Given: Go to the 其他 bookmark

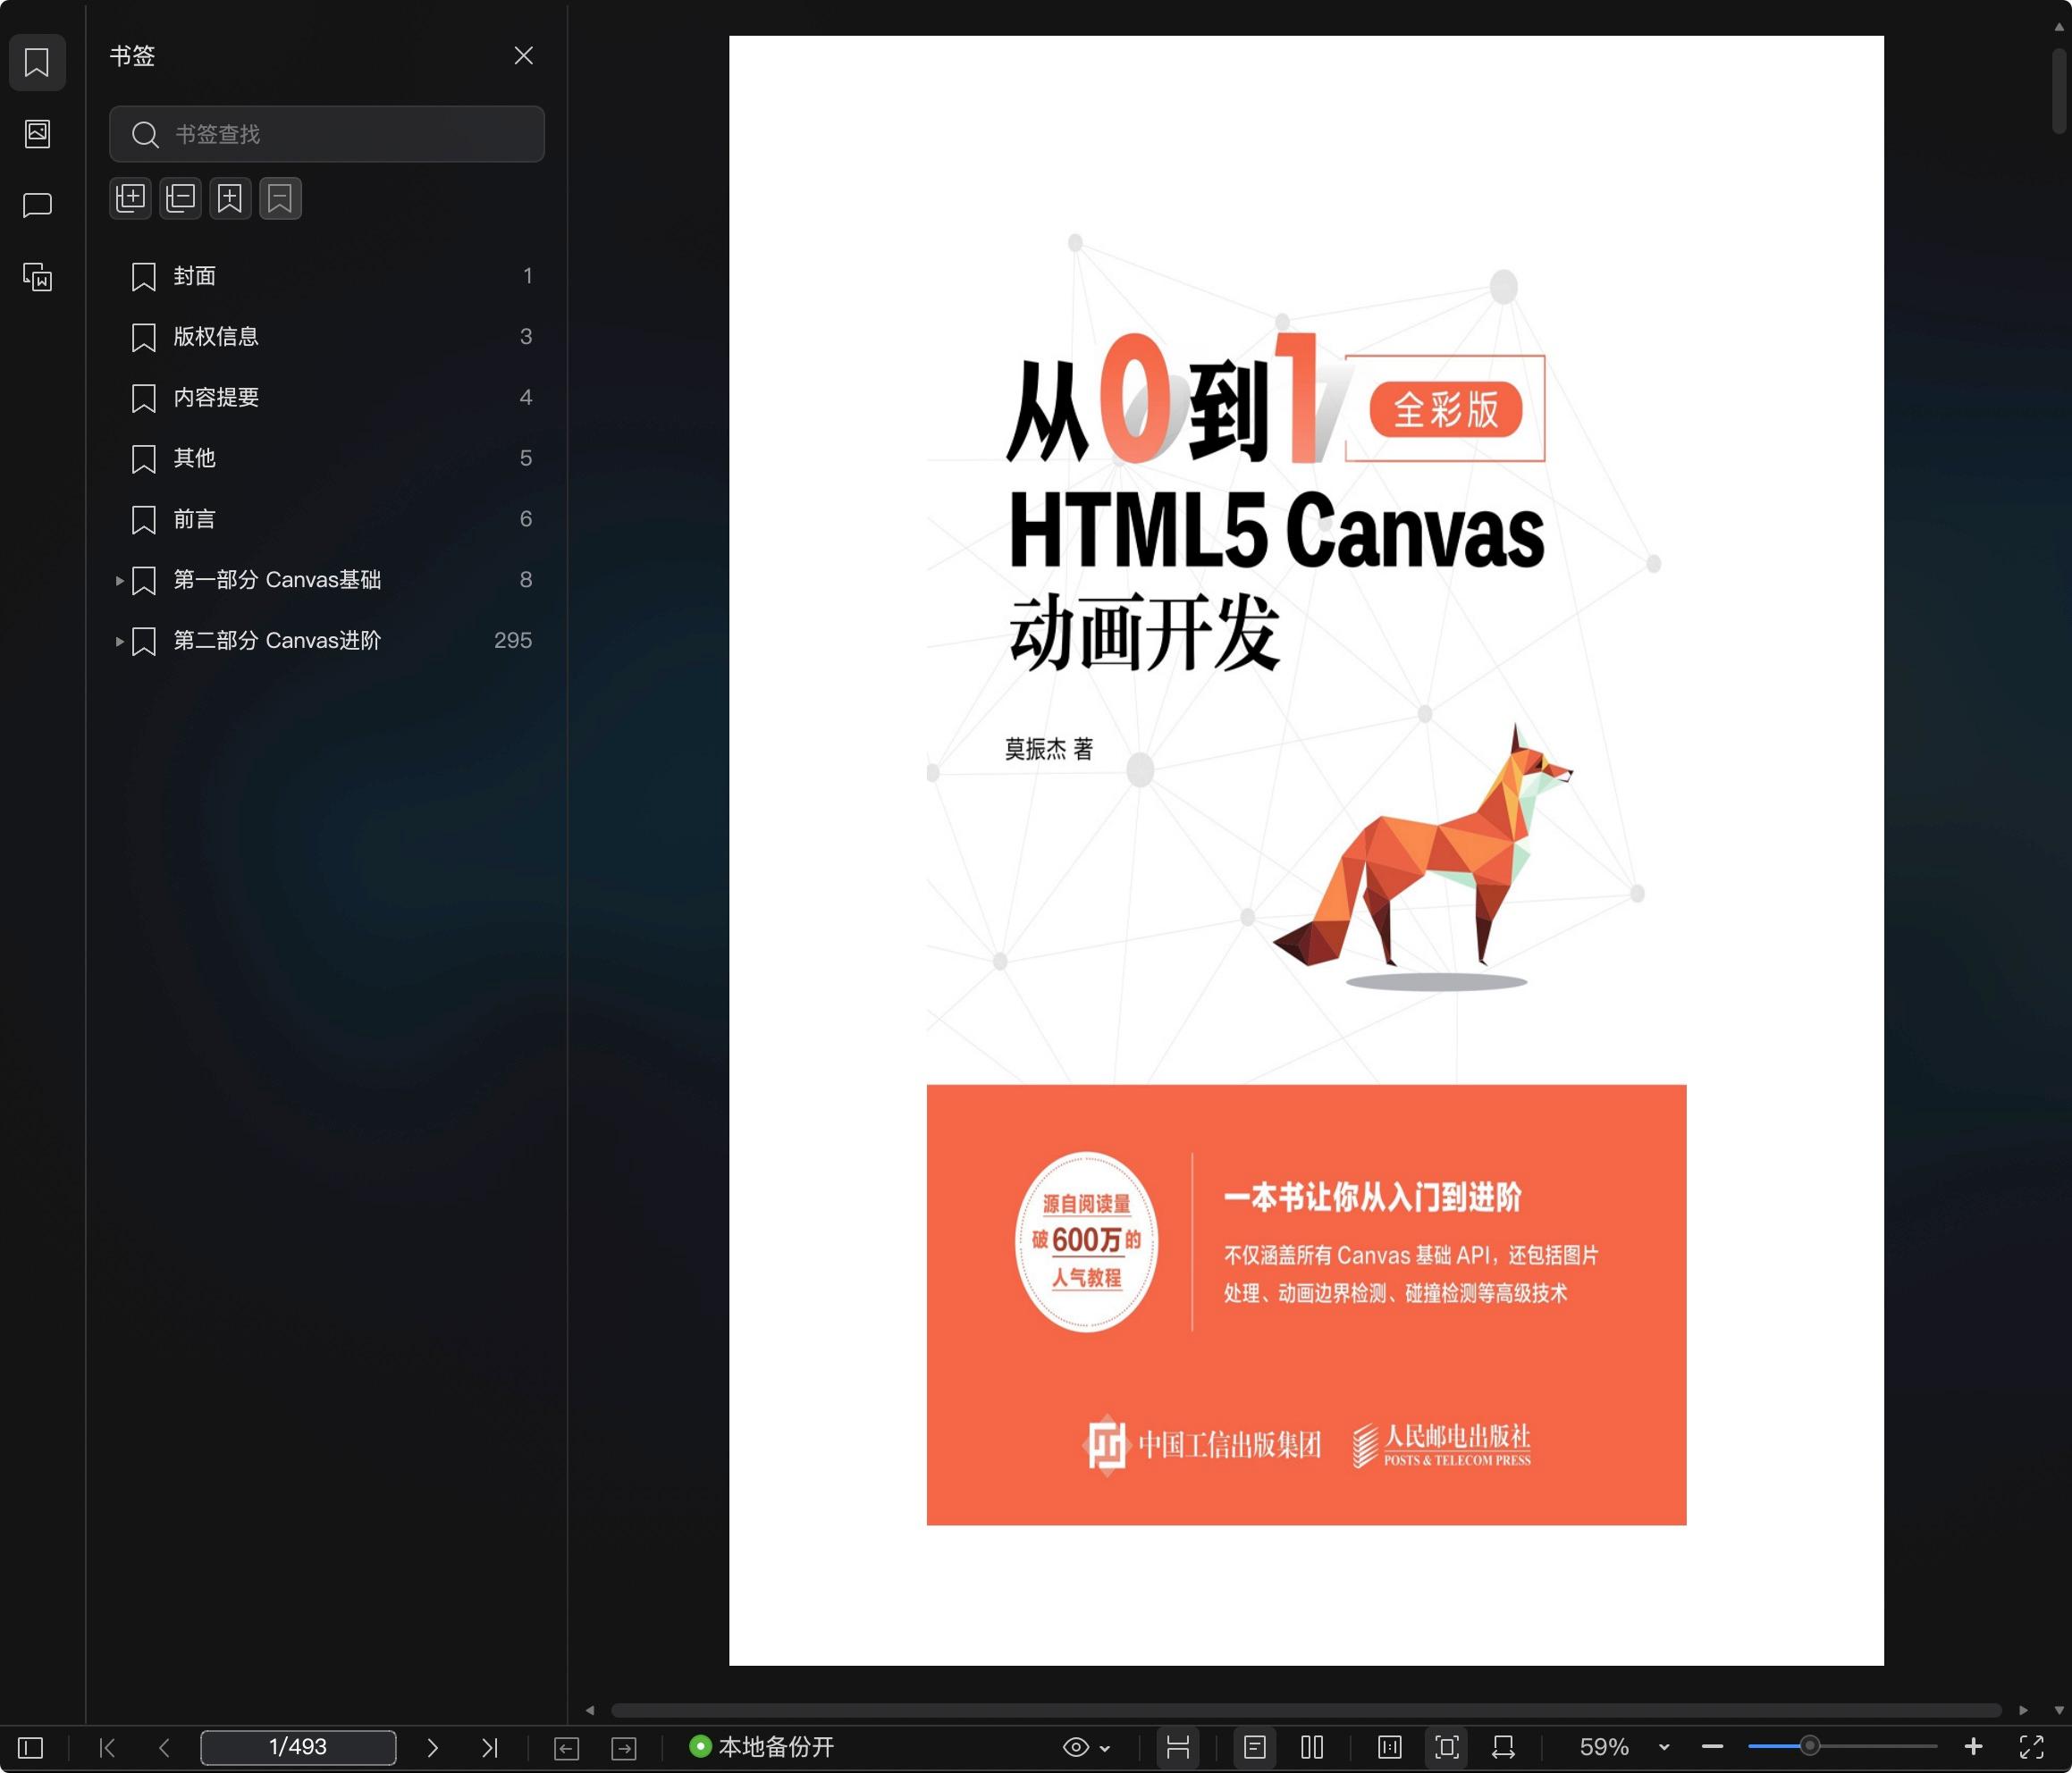Looking at the screenshot, I should pos(327,458).
